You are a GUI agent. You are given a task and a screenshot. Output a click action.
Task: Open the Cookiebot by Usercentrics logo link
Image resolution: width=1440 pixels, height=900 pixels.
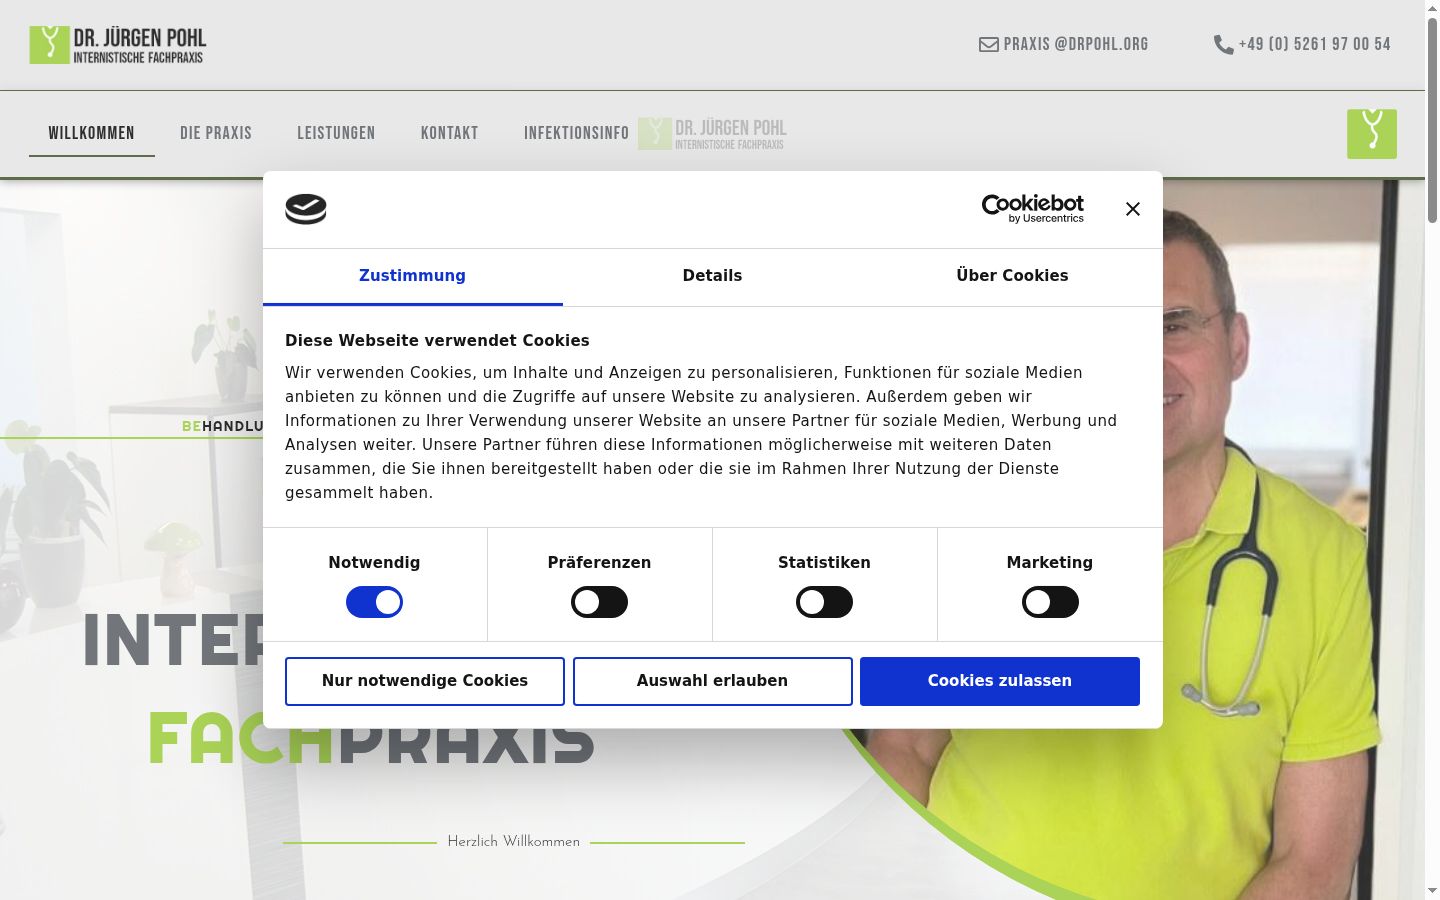(x=1033, y=208)
